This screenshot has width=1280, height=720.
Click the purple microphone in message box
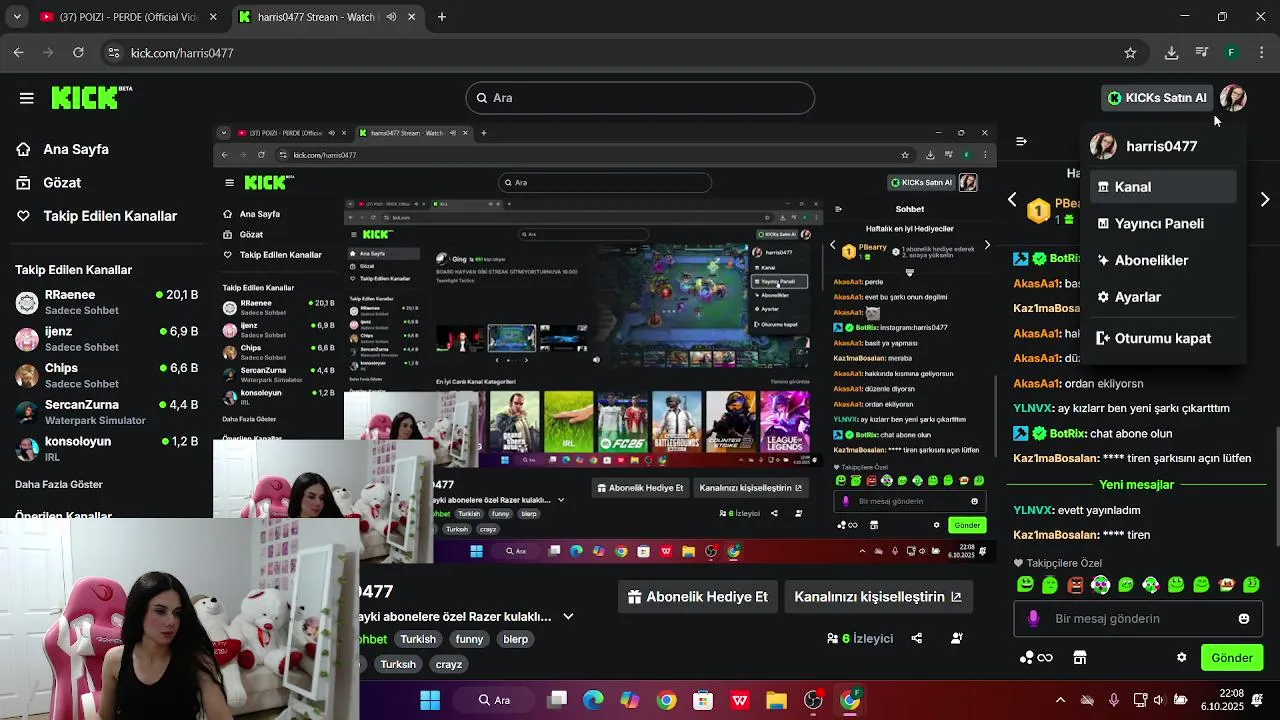(x=1034, y=618)
